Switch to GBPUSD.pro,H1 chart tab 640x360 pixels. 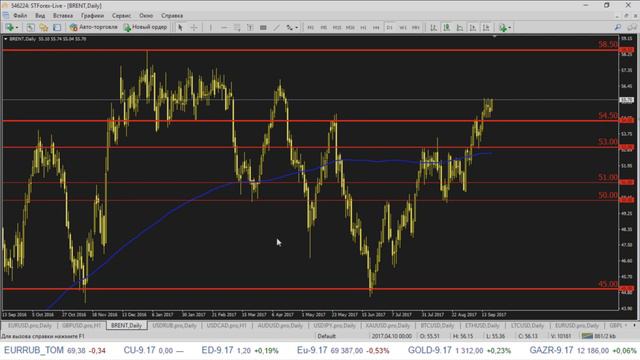tap(82, 325)
